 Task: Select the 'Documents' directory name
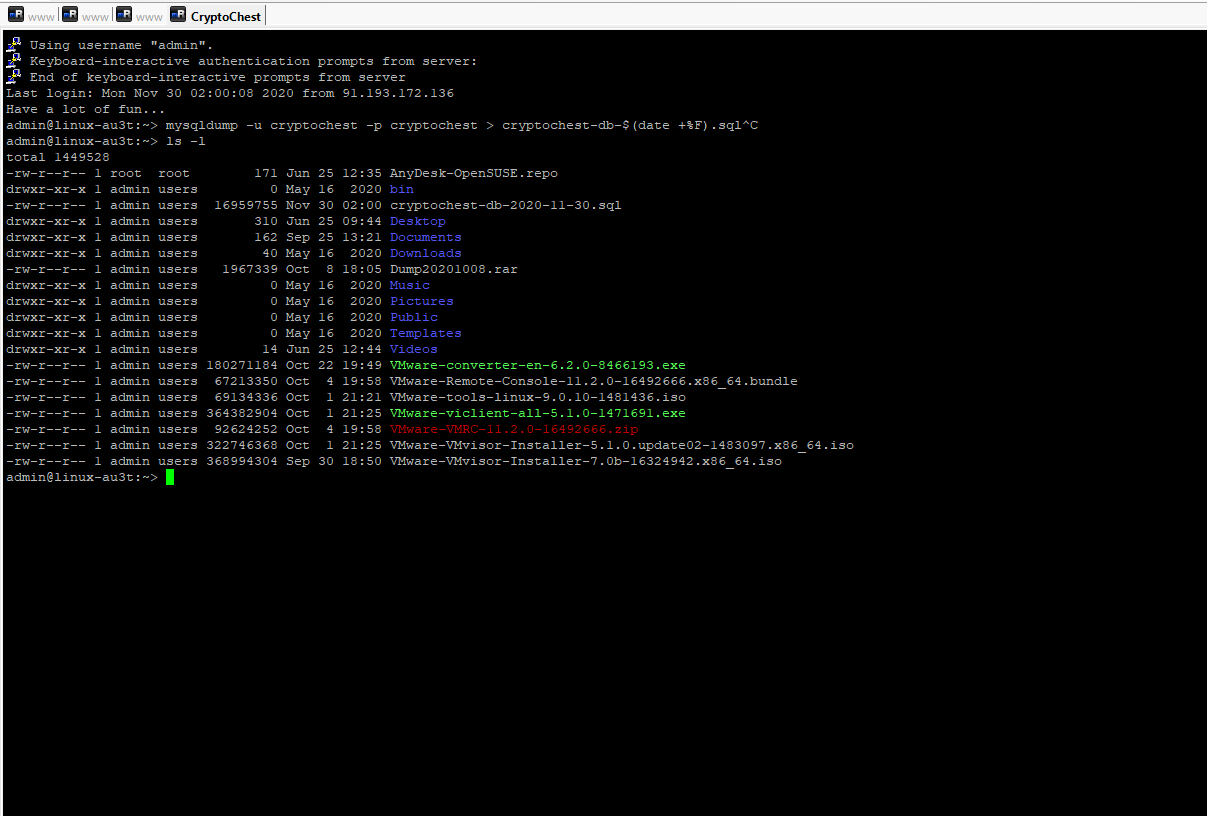coord(426,237)
